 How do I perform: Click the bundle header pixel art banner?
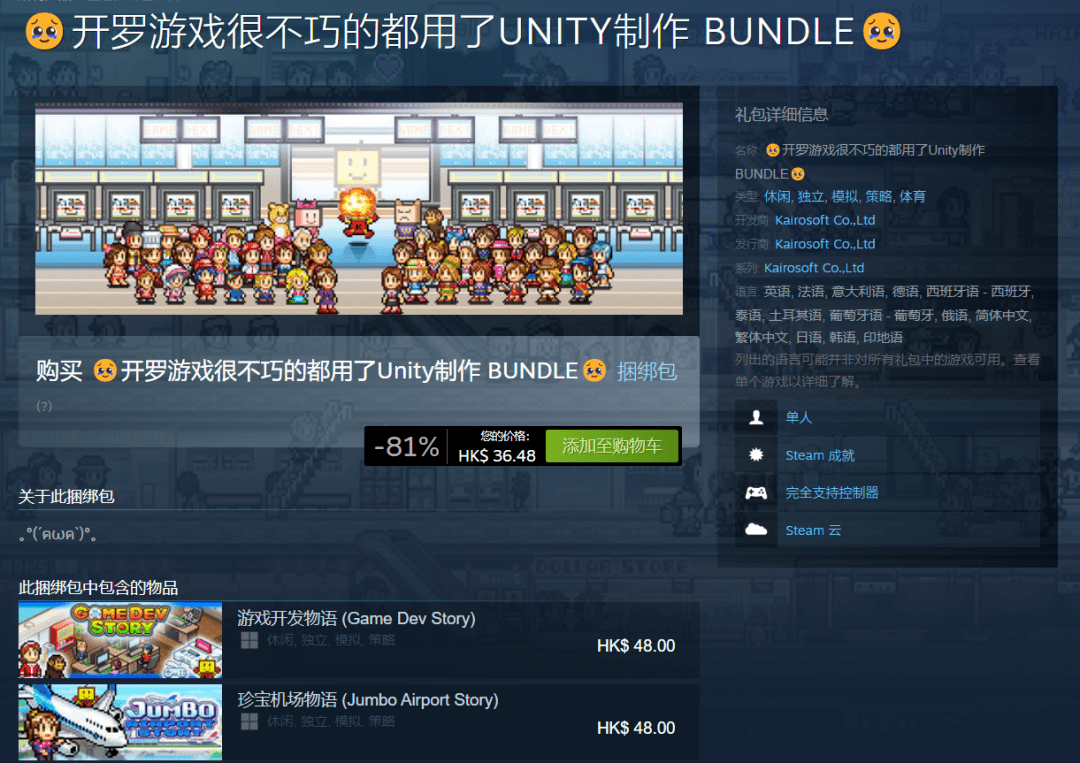pos(359,209)
